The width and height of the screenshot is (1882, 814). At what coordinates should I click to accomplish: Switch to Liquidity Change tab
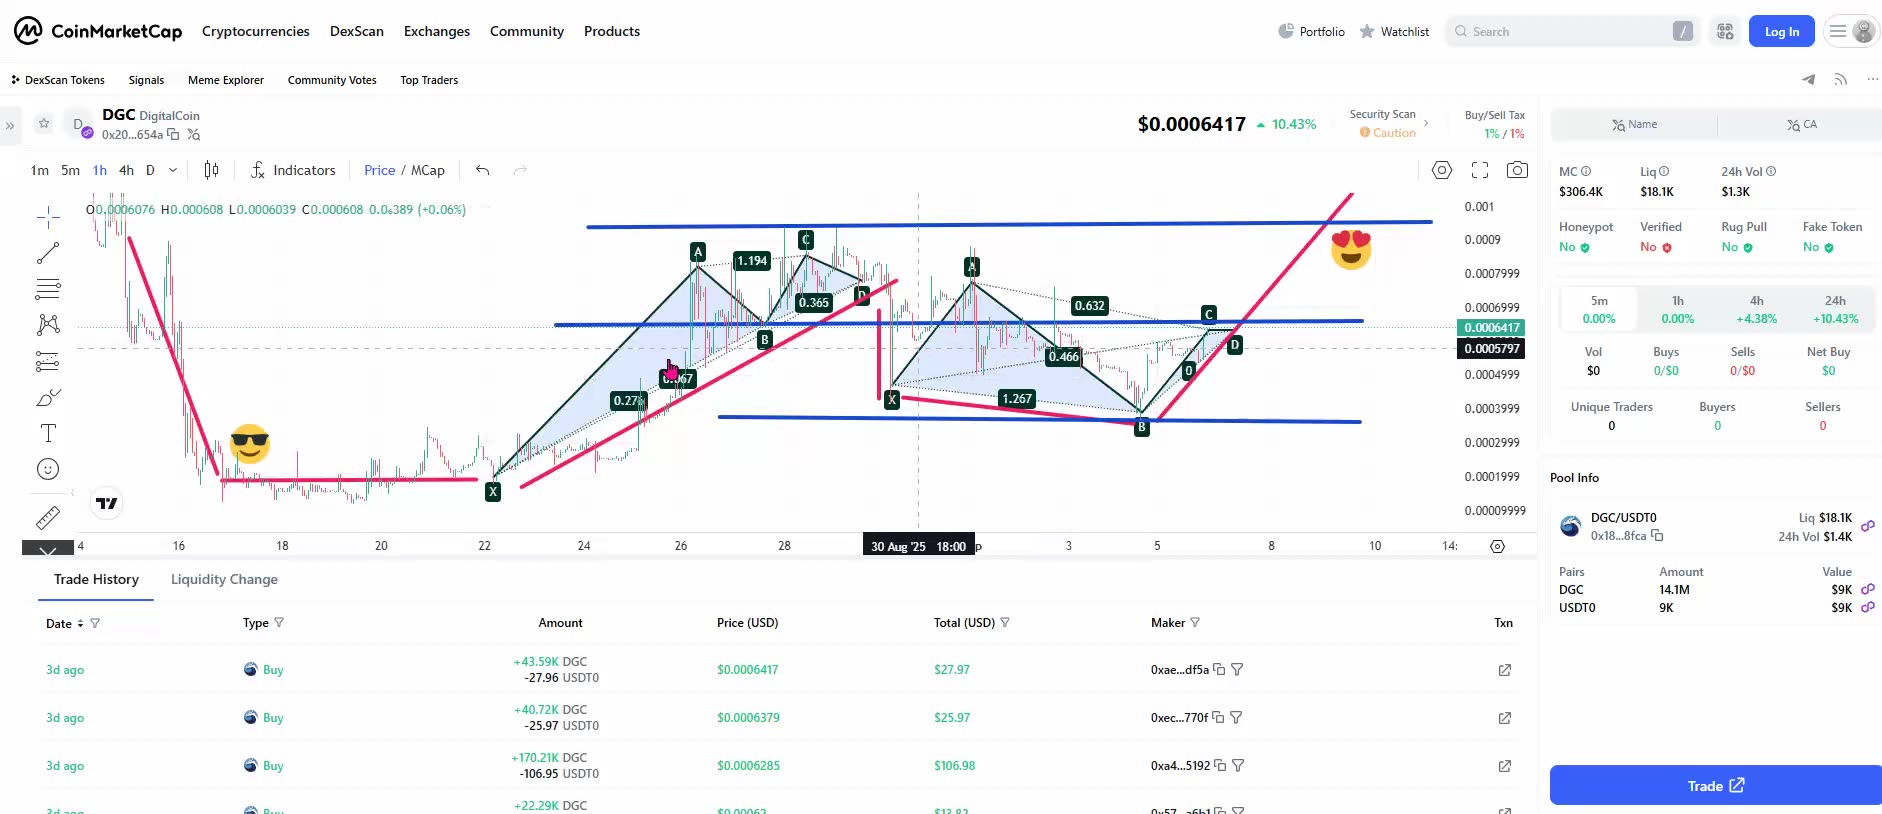pyautogui.click(x=224, y=579)
